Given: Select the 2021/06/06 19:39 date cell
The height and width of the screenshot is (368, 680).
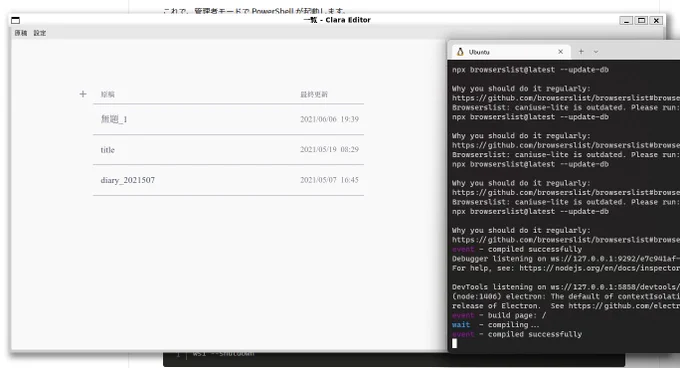Looking at the screenshot, I should 329,119.
